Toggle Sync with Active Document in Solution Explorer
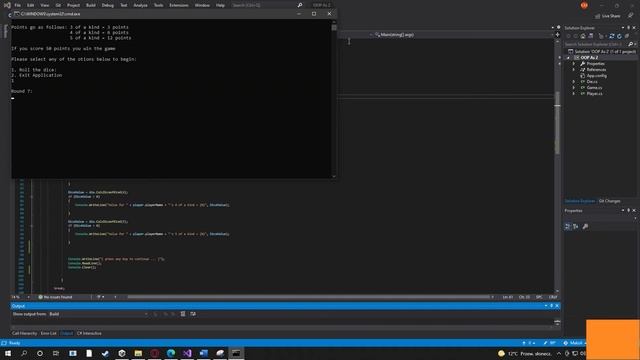The width and height of the screenshot is (640, 360). pyautogui.click(x=611, y=36)
